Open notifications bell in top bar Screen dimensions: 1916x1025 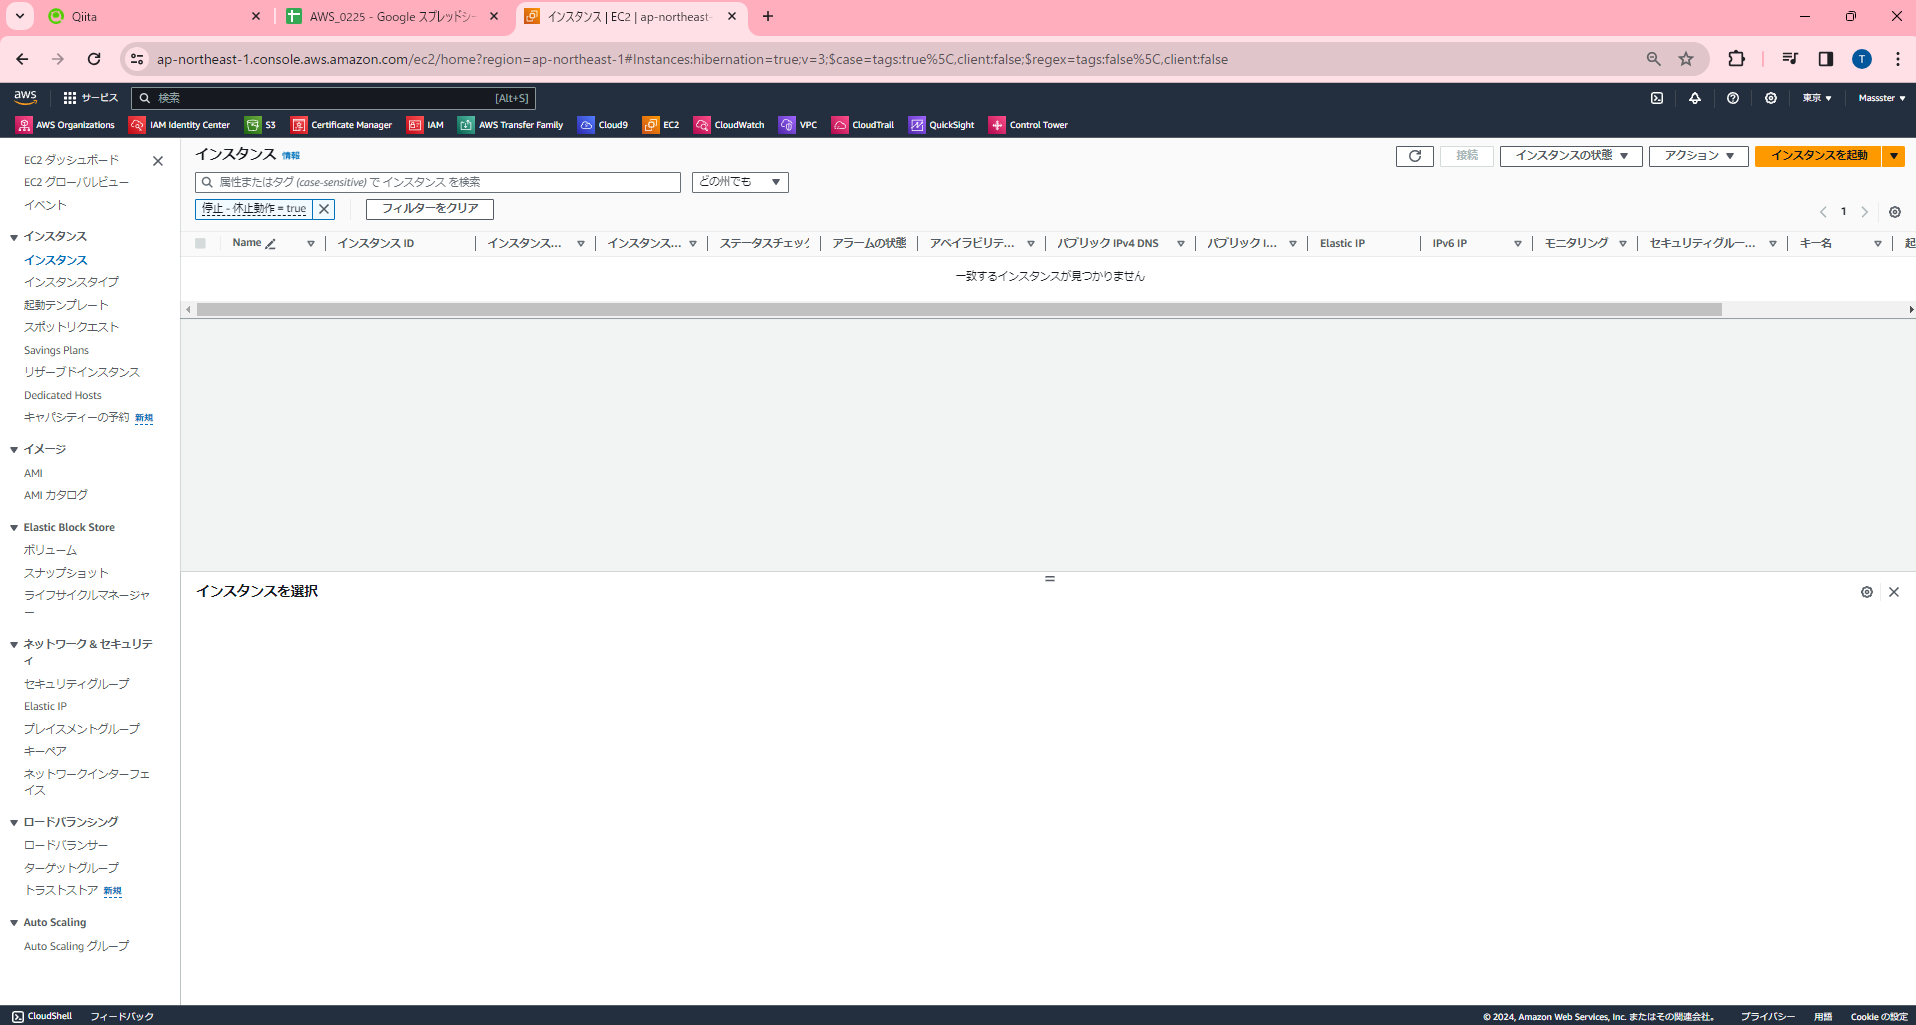[x=1695, y=97]
